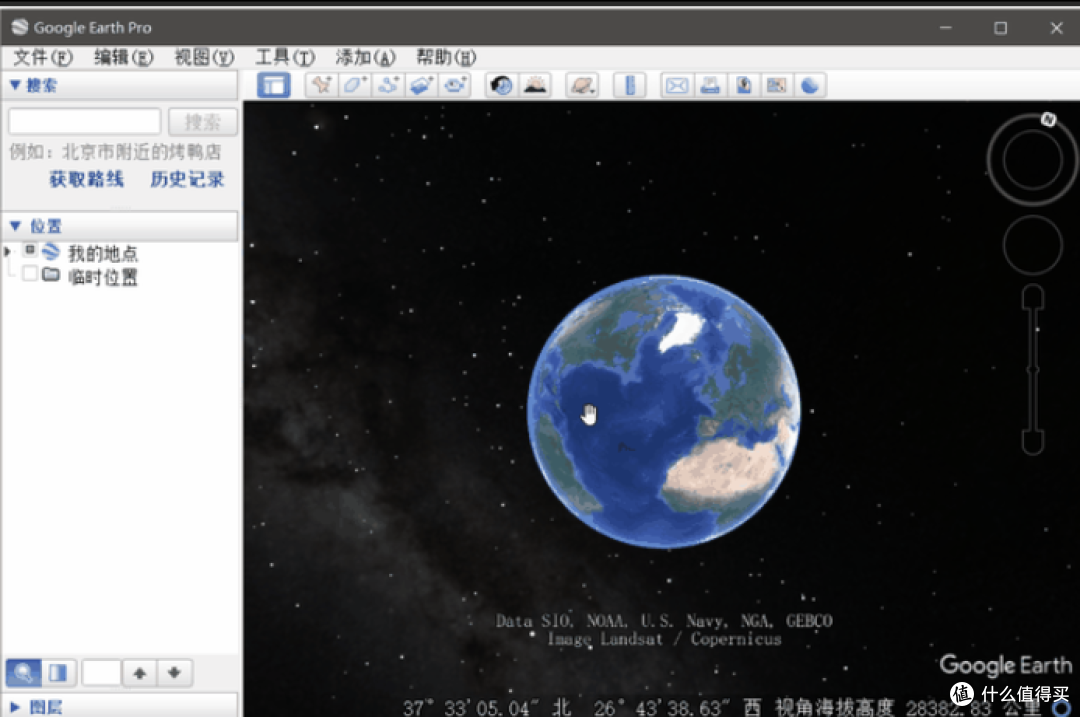Viewport: 1080px width, 717px height.
Task: Click the Google Earth logo in viewer
Action: 1006,665
